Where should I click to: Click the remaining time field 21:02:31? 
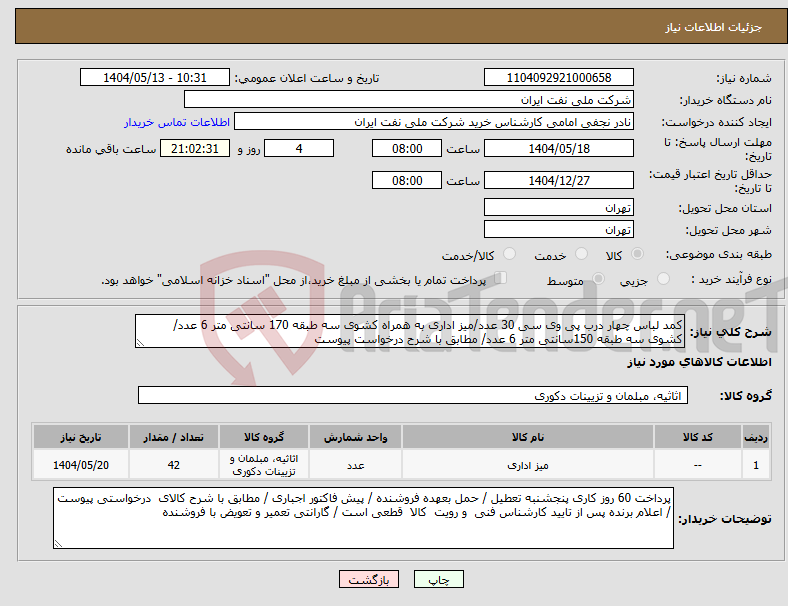point(195,148)
